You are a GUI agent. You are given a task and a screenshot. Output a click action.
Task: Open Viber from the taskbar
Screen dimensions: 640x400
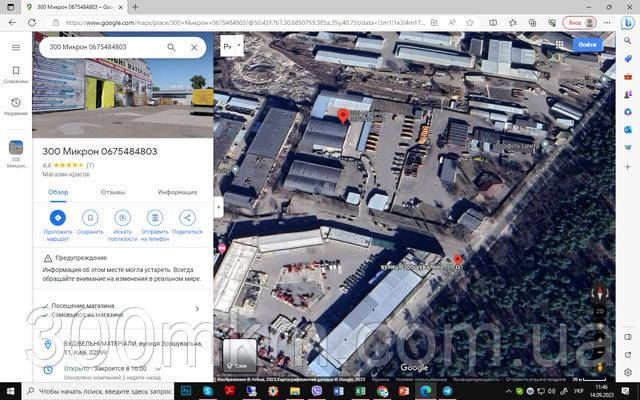tap(317, 391)
